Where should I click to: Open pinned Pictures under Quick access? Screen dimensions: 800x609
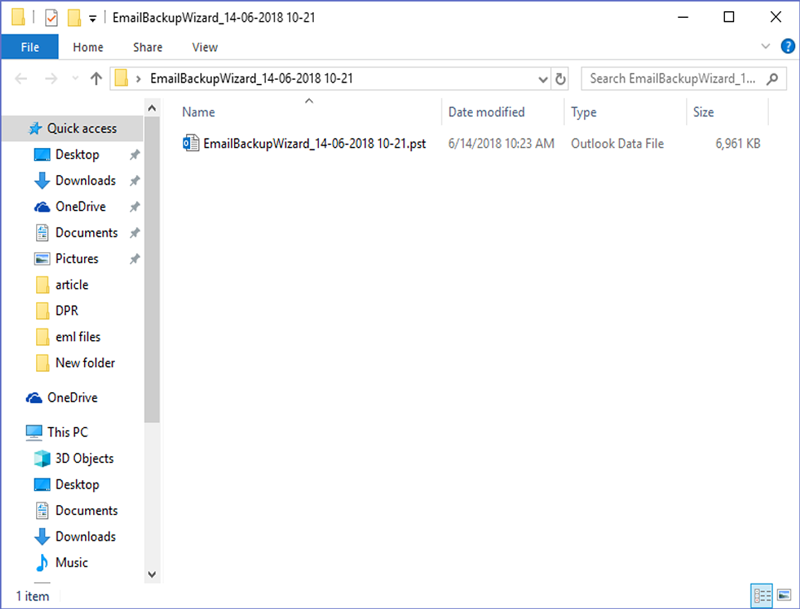point(77,259)
